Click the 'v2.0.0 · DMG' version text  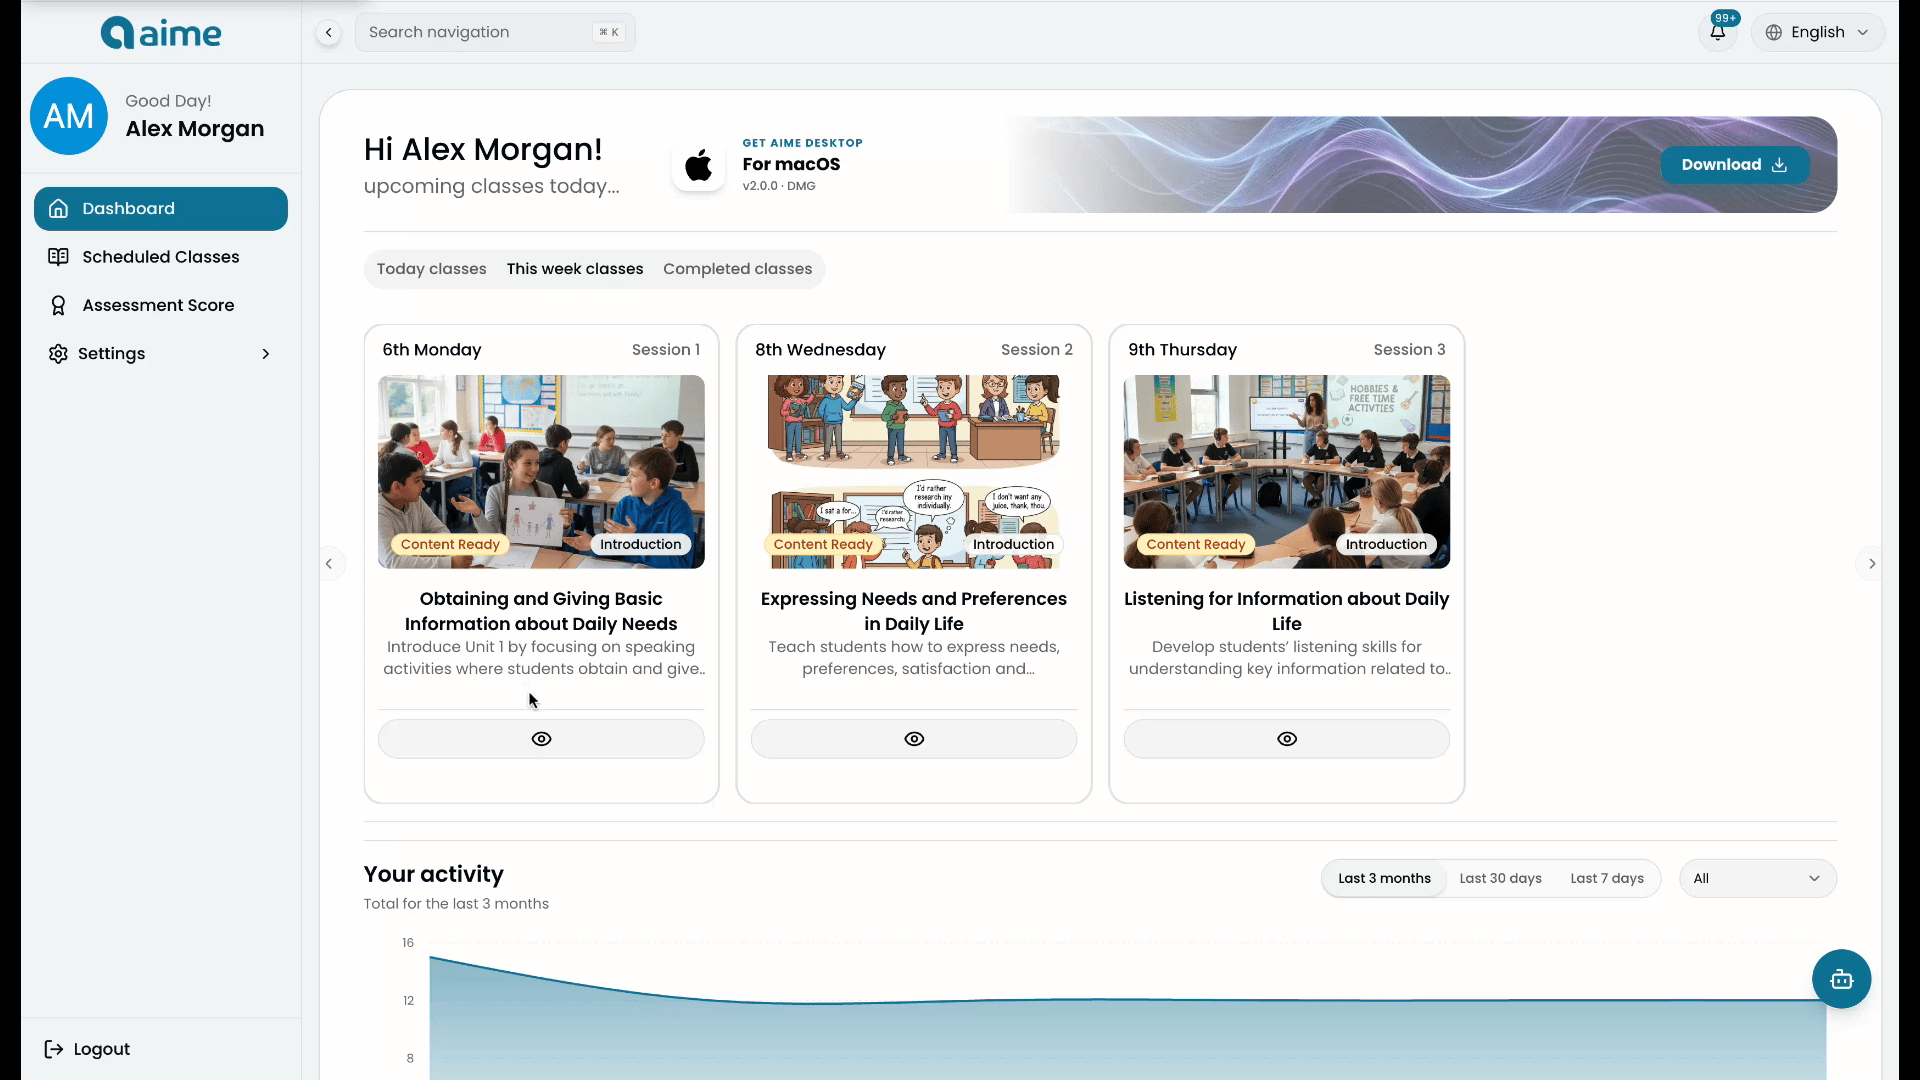[779, 186]
